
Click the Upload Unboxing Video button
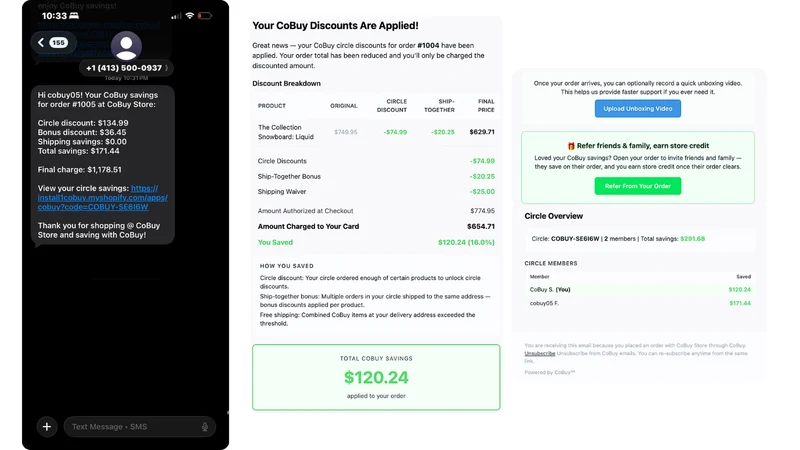click(x=637, y=109)
